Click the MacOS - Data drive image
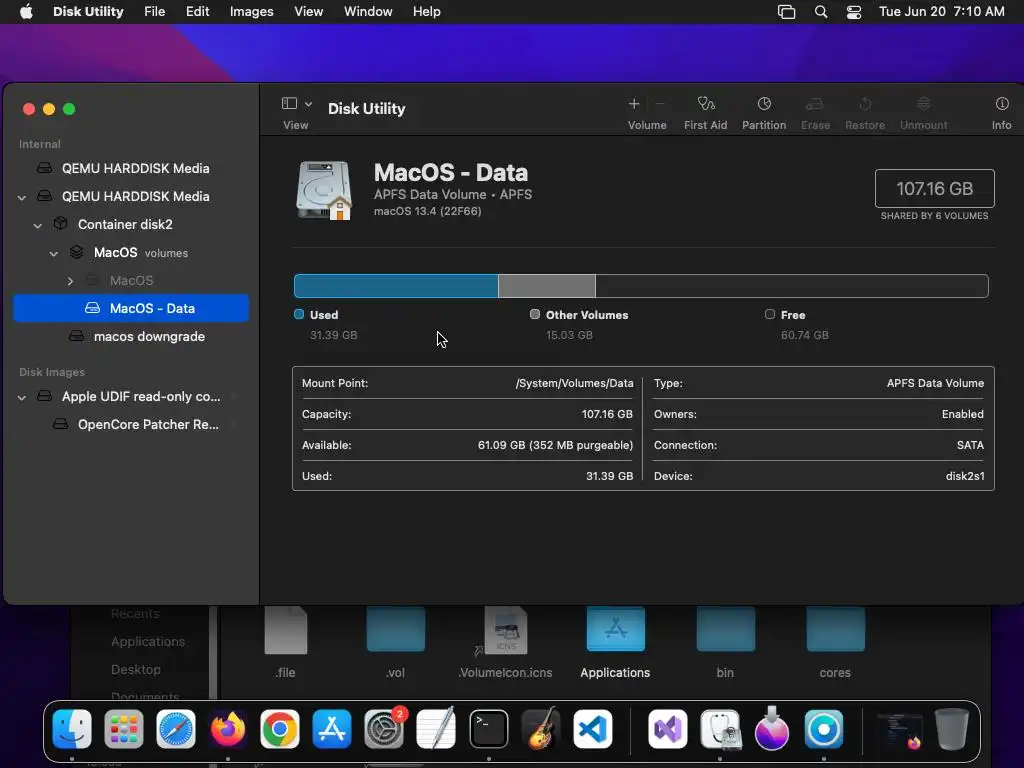 [324, 190]
